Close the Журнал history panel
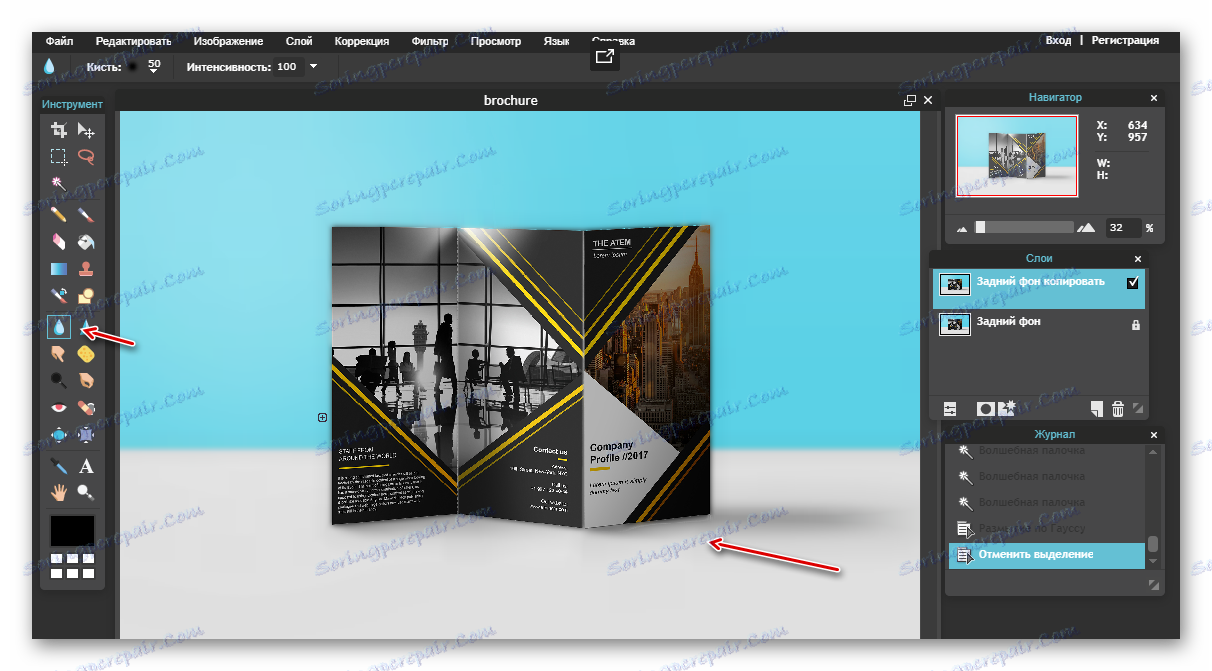This screenshot has height=671, width=1212. 1154,435
